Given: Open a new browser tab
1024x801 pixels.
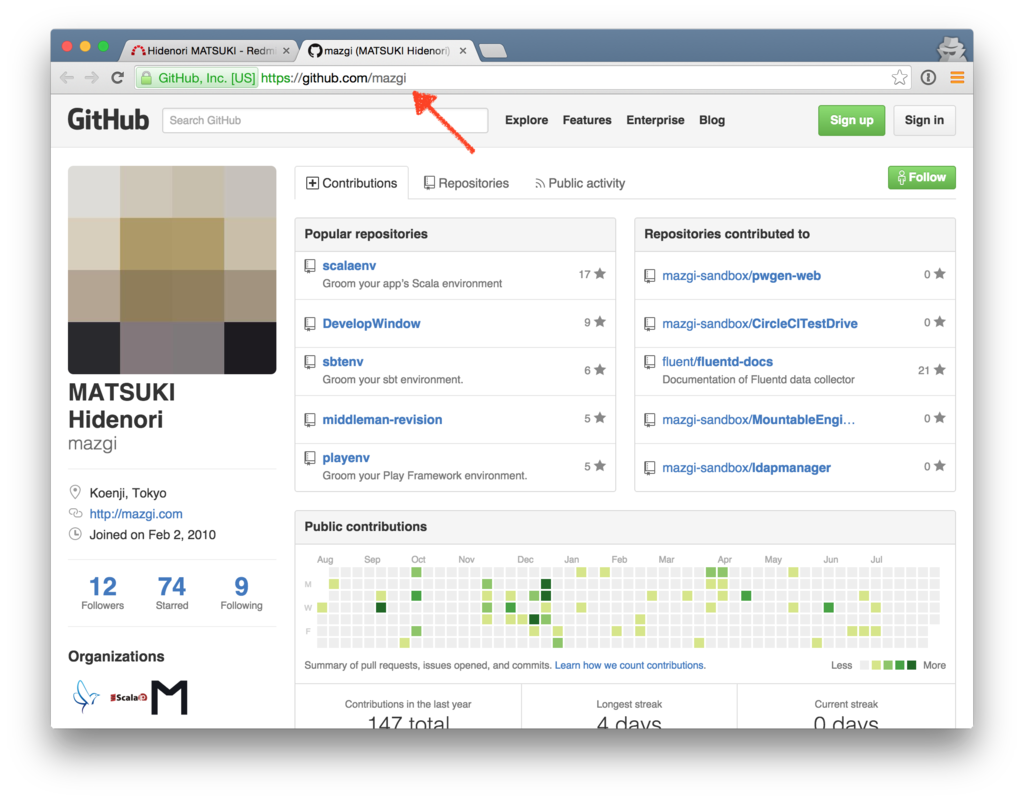Looking at the screenshot, I should (x=493, y=51).
